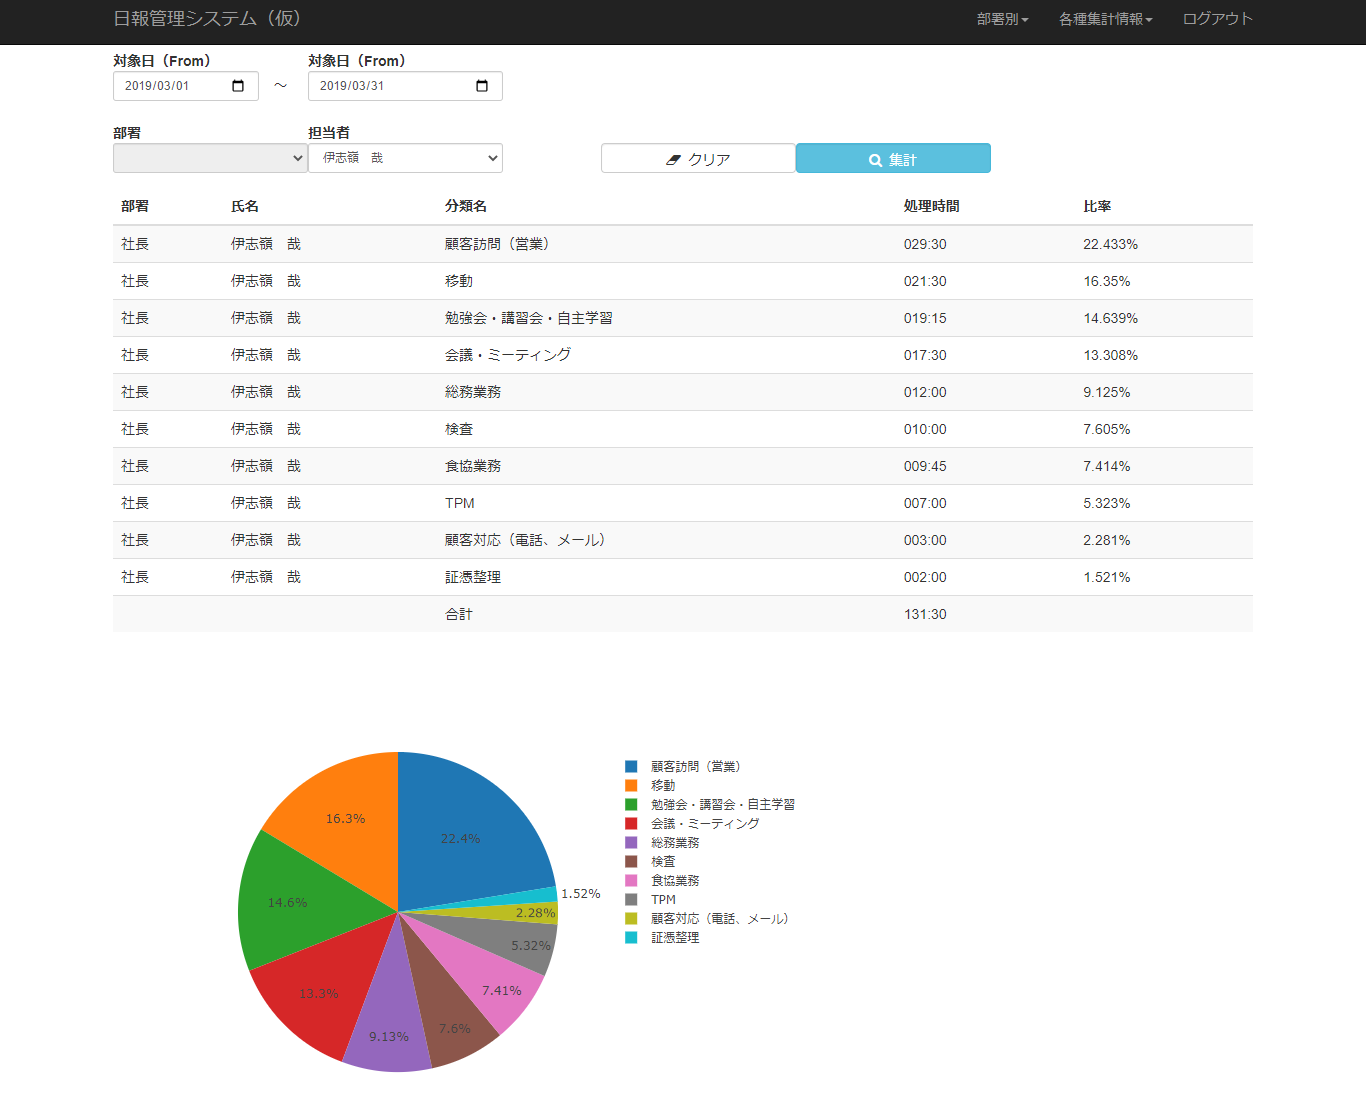
Task: Click the ratio value 14.639%
Action: [1111, 318]
